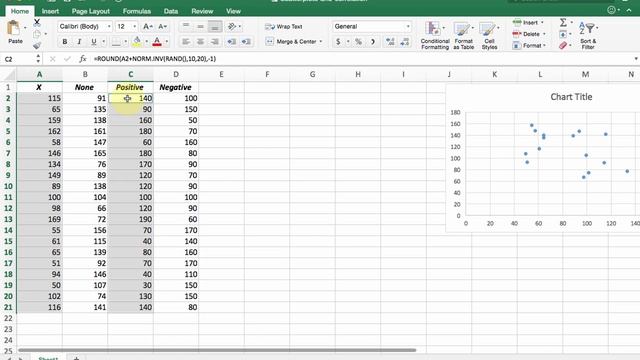This screenshot has height=360, width=640.
Task: Click into the formula bar text
Action: pos(155,59)
